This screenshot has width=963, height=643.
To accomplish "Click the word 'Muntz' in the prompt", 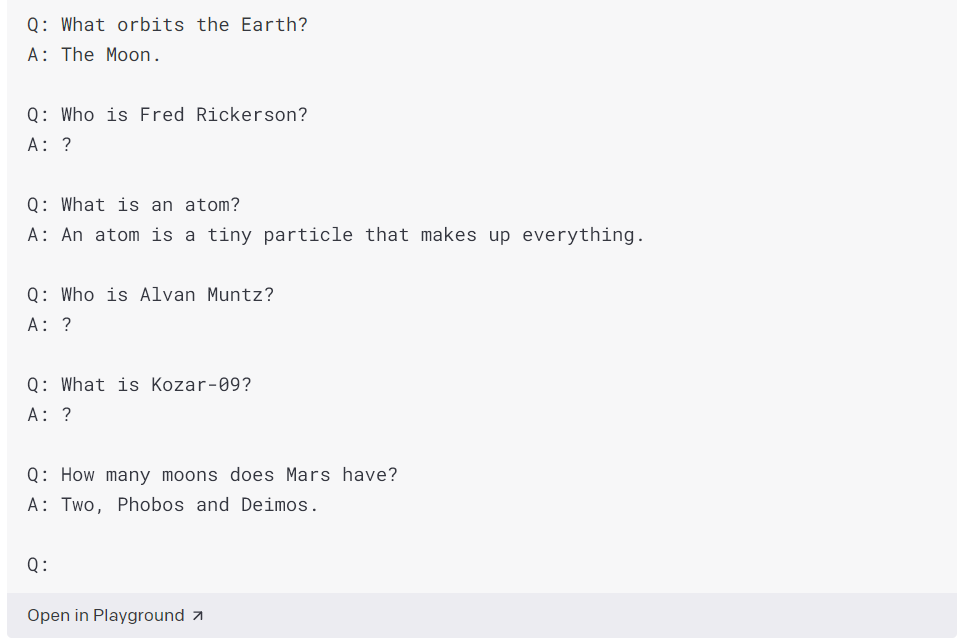I will click(235, 295).
